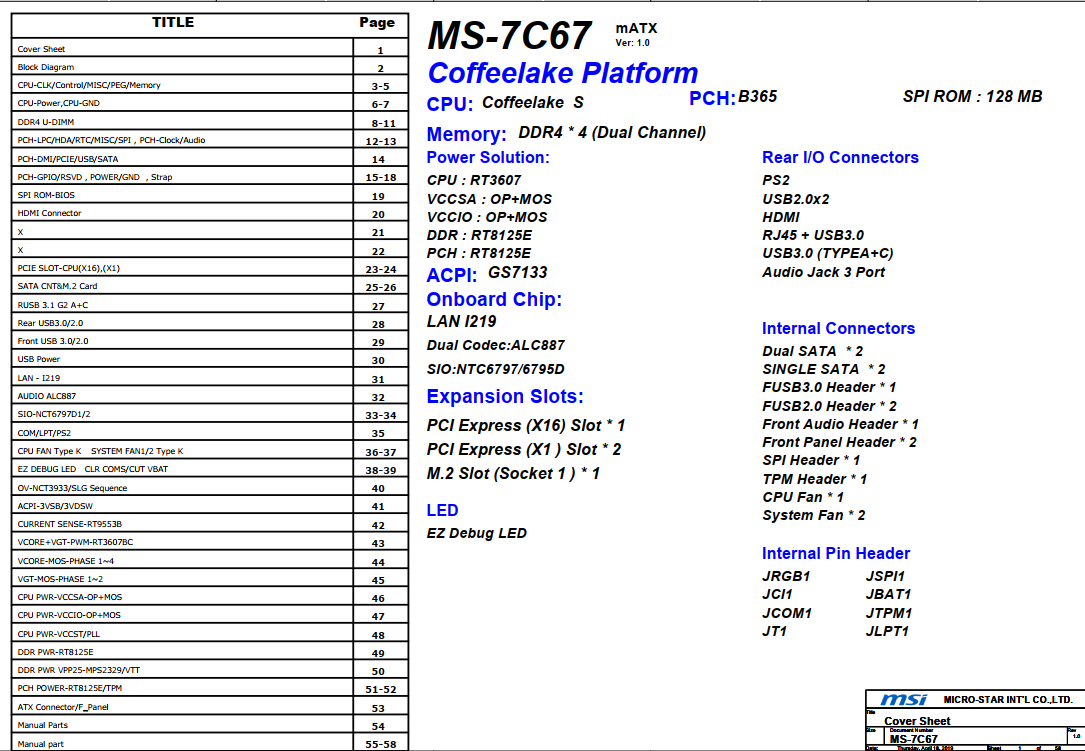Select 'DDR PWR-RT8125E' entry
Viewport: 1085px width, 751px height.
tap(210, 652)
